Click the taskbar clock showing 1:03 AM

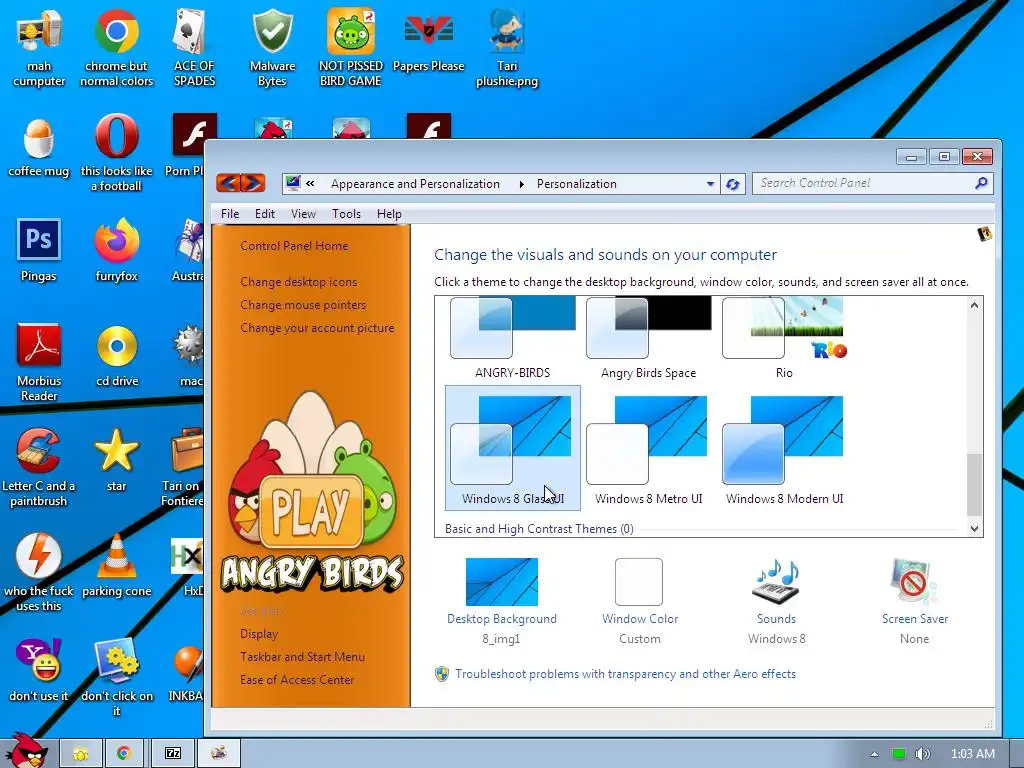972,754
